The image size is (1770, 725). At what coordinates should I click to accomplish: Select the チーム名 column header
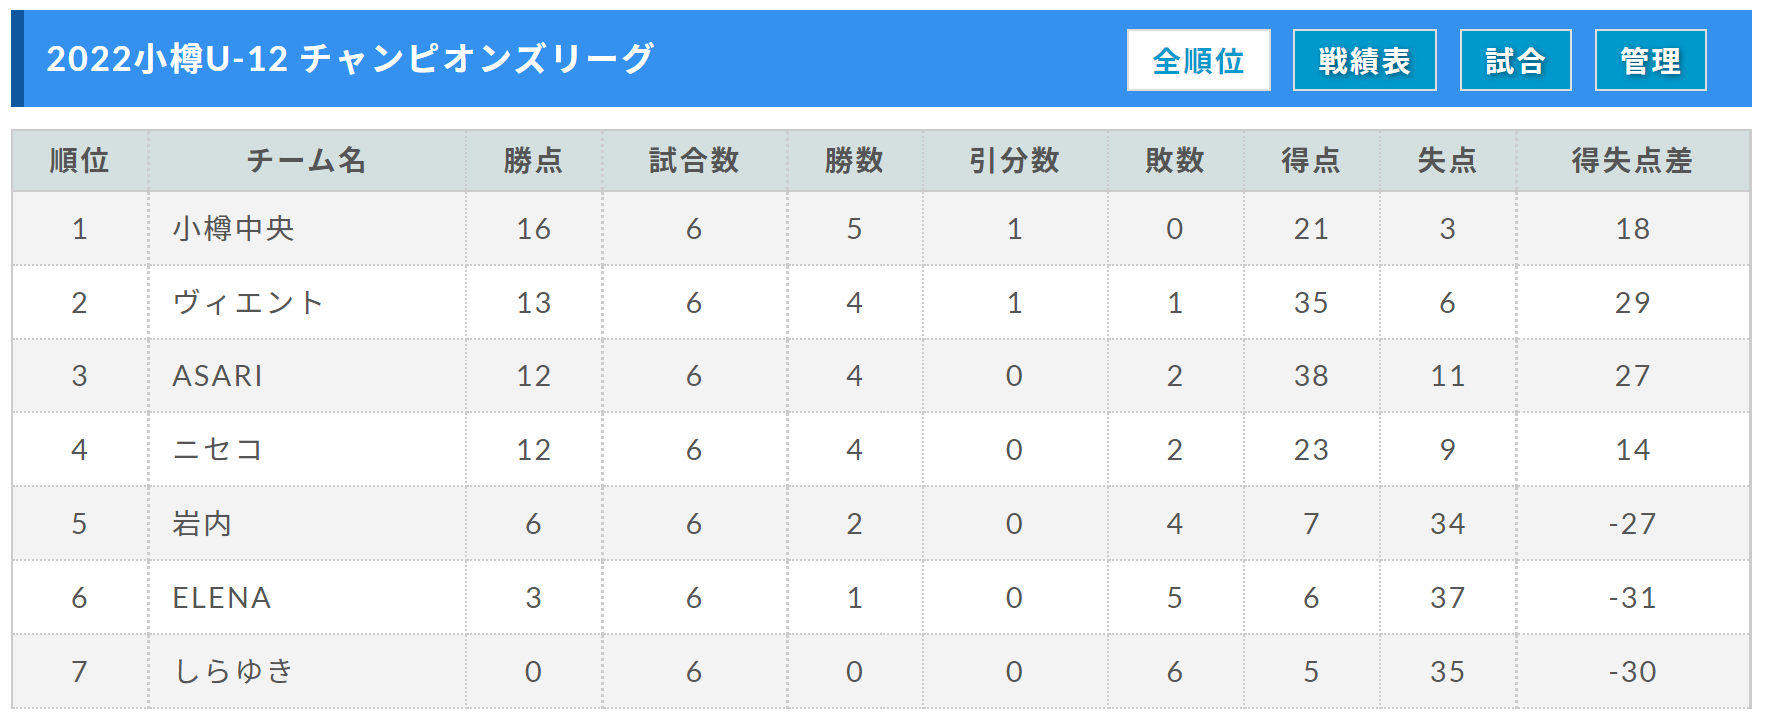[x=307, y=160]
